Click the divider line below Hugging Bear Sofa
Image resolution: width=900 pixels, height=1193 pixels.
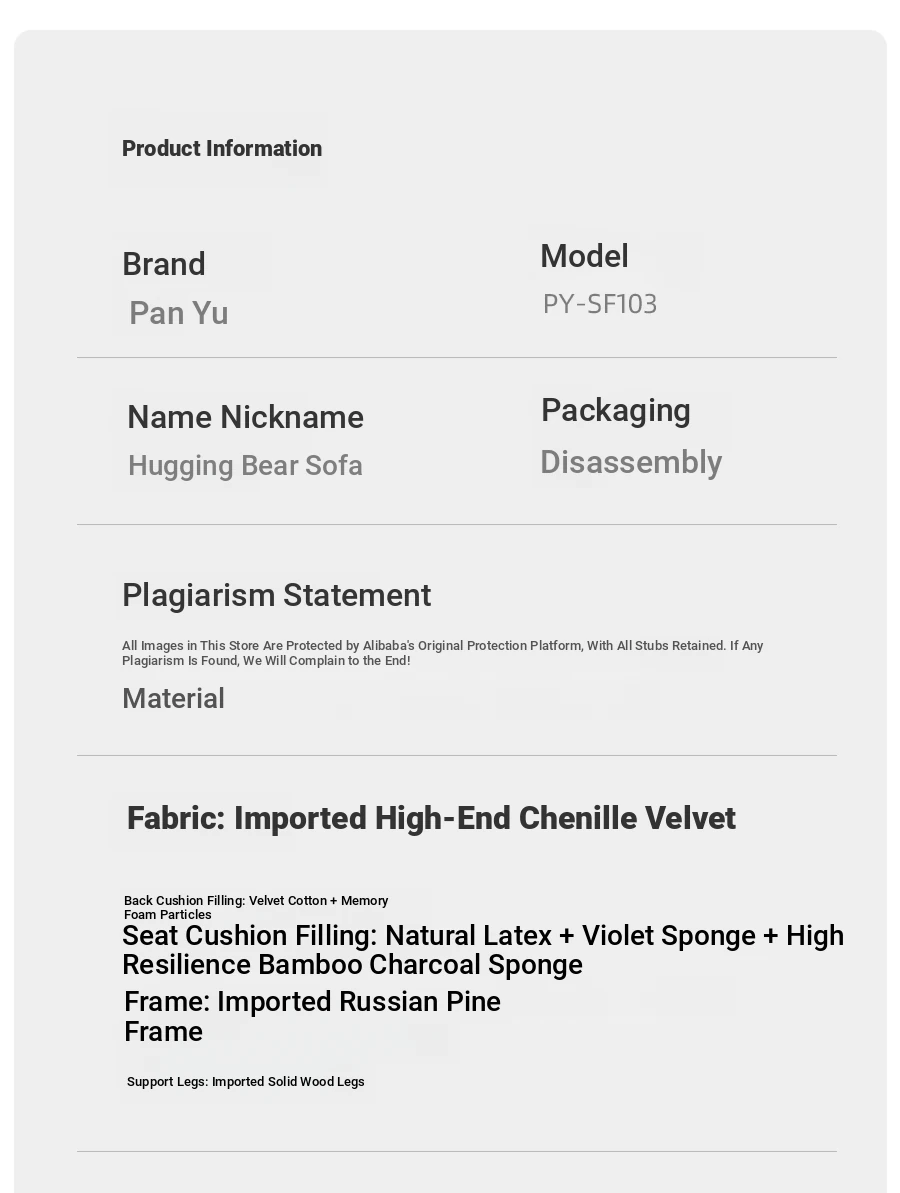[456, 524]
